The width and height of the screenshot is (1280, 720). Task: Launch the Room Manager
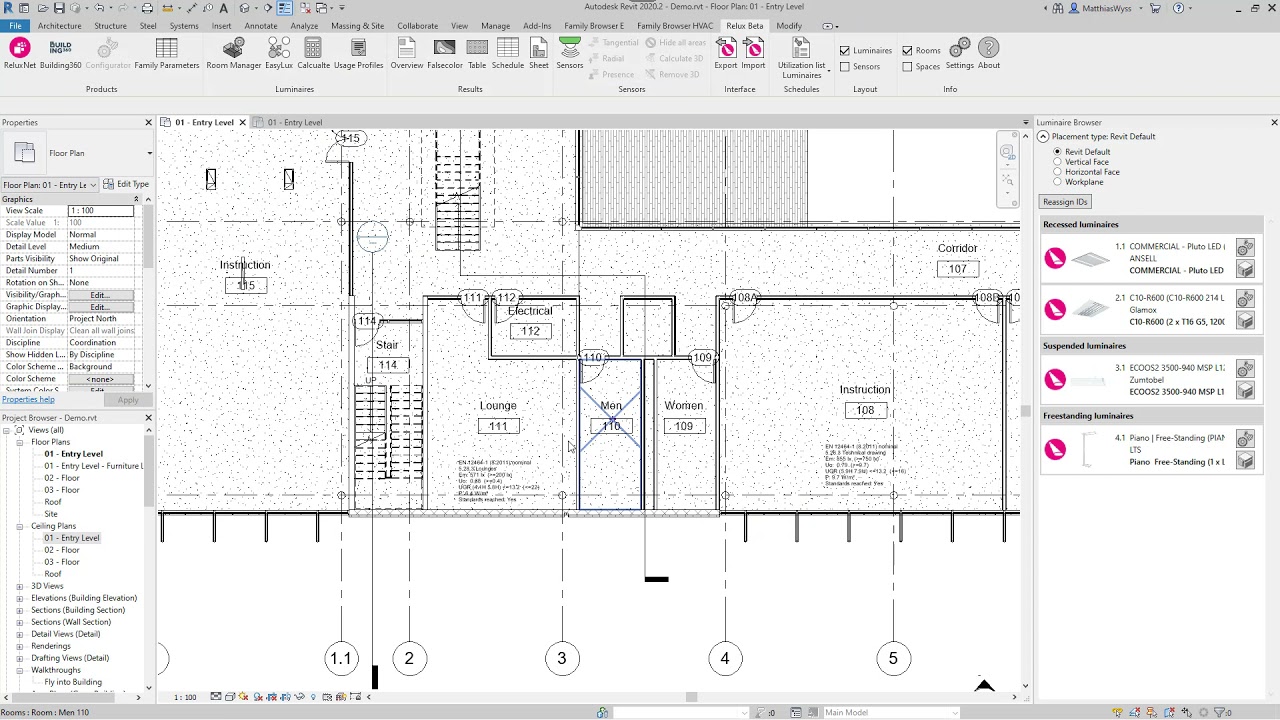(233, 54)
